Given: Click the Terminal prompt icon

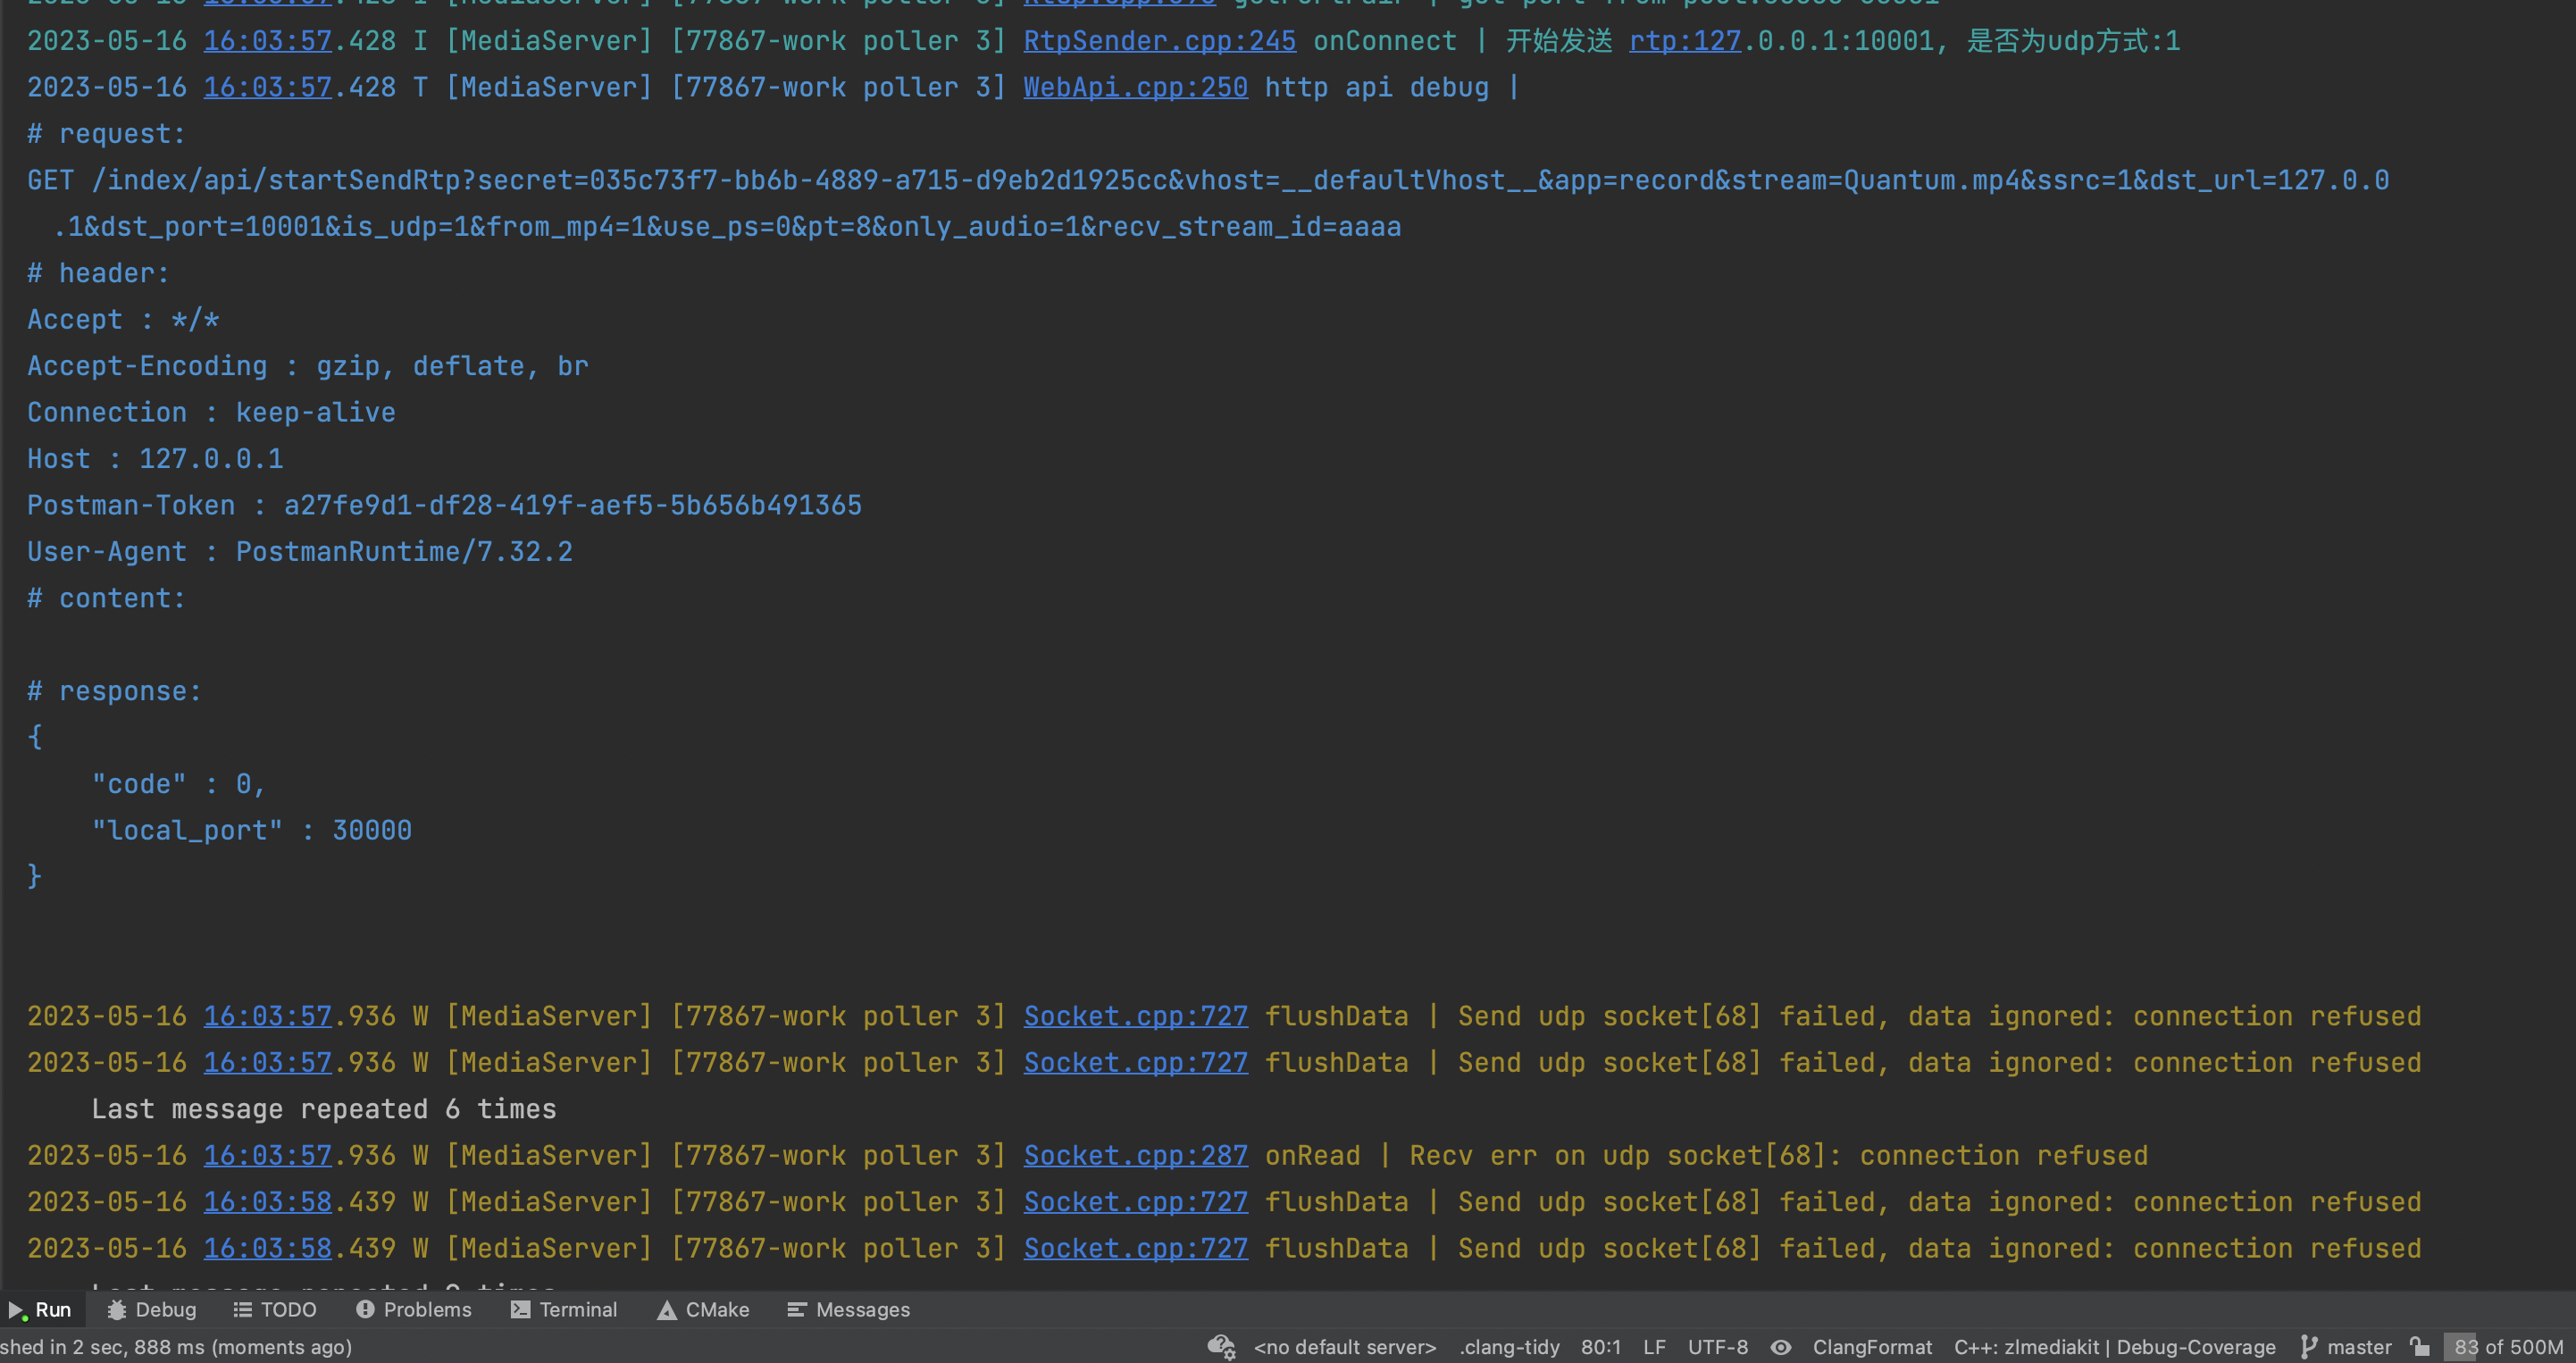Looking at the screenshot, I should click(521, 1309).
